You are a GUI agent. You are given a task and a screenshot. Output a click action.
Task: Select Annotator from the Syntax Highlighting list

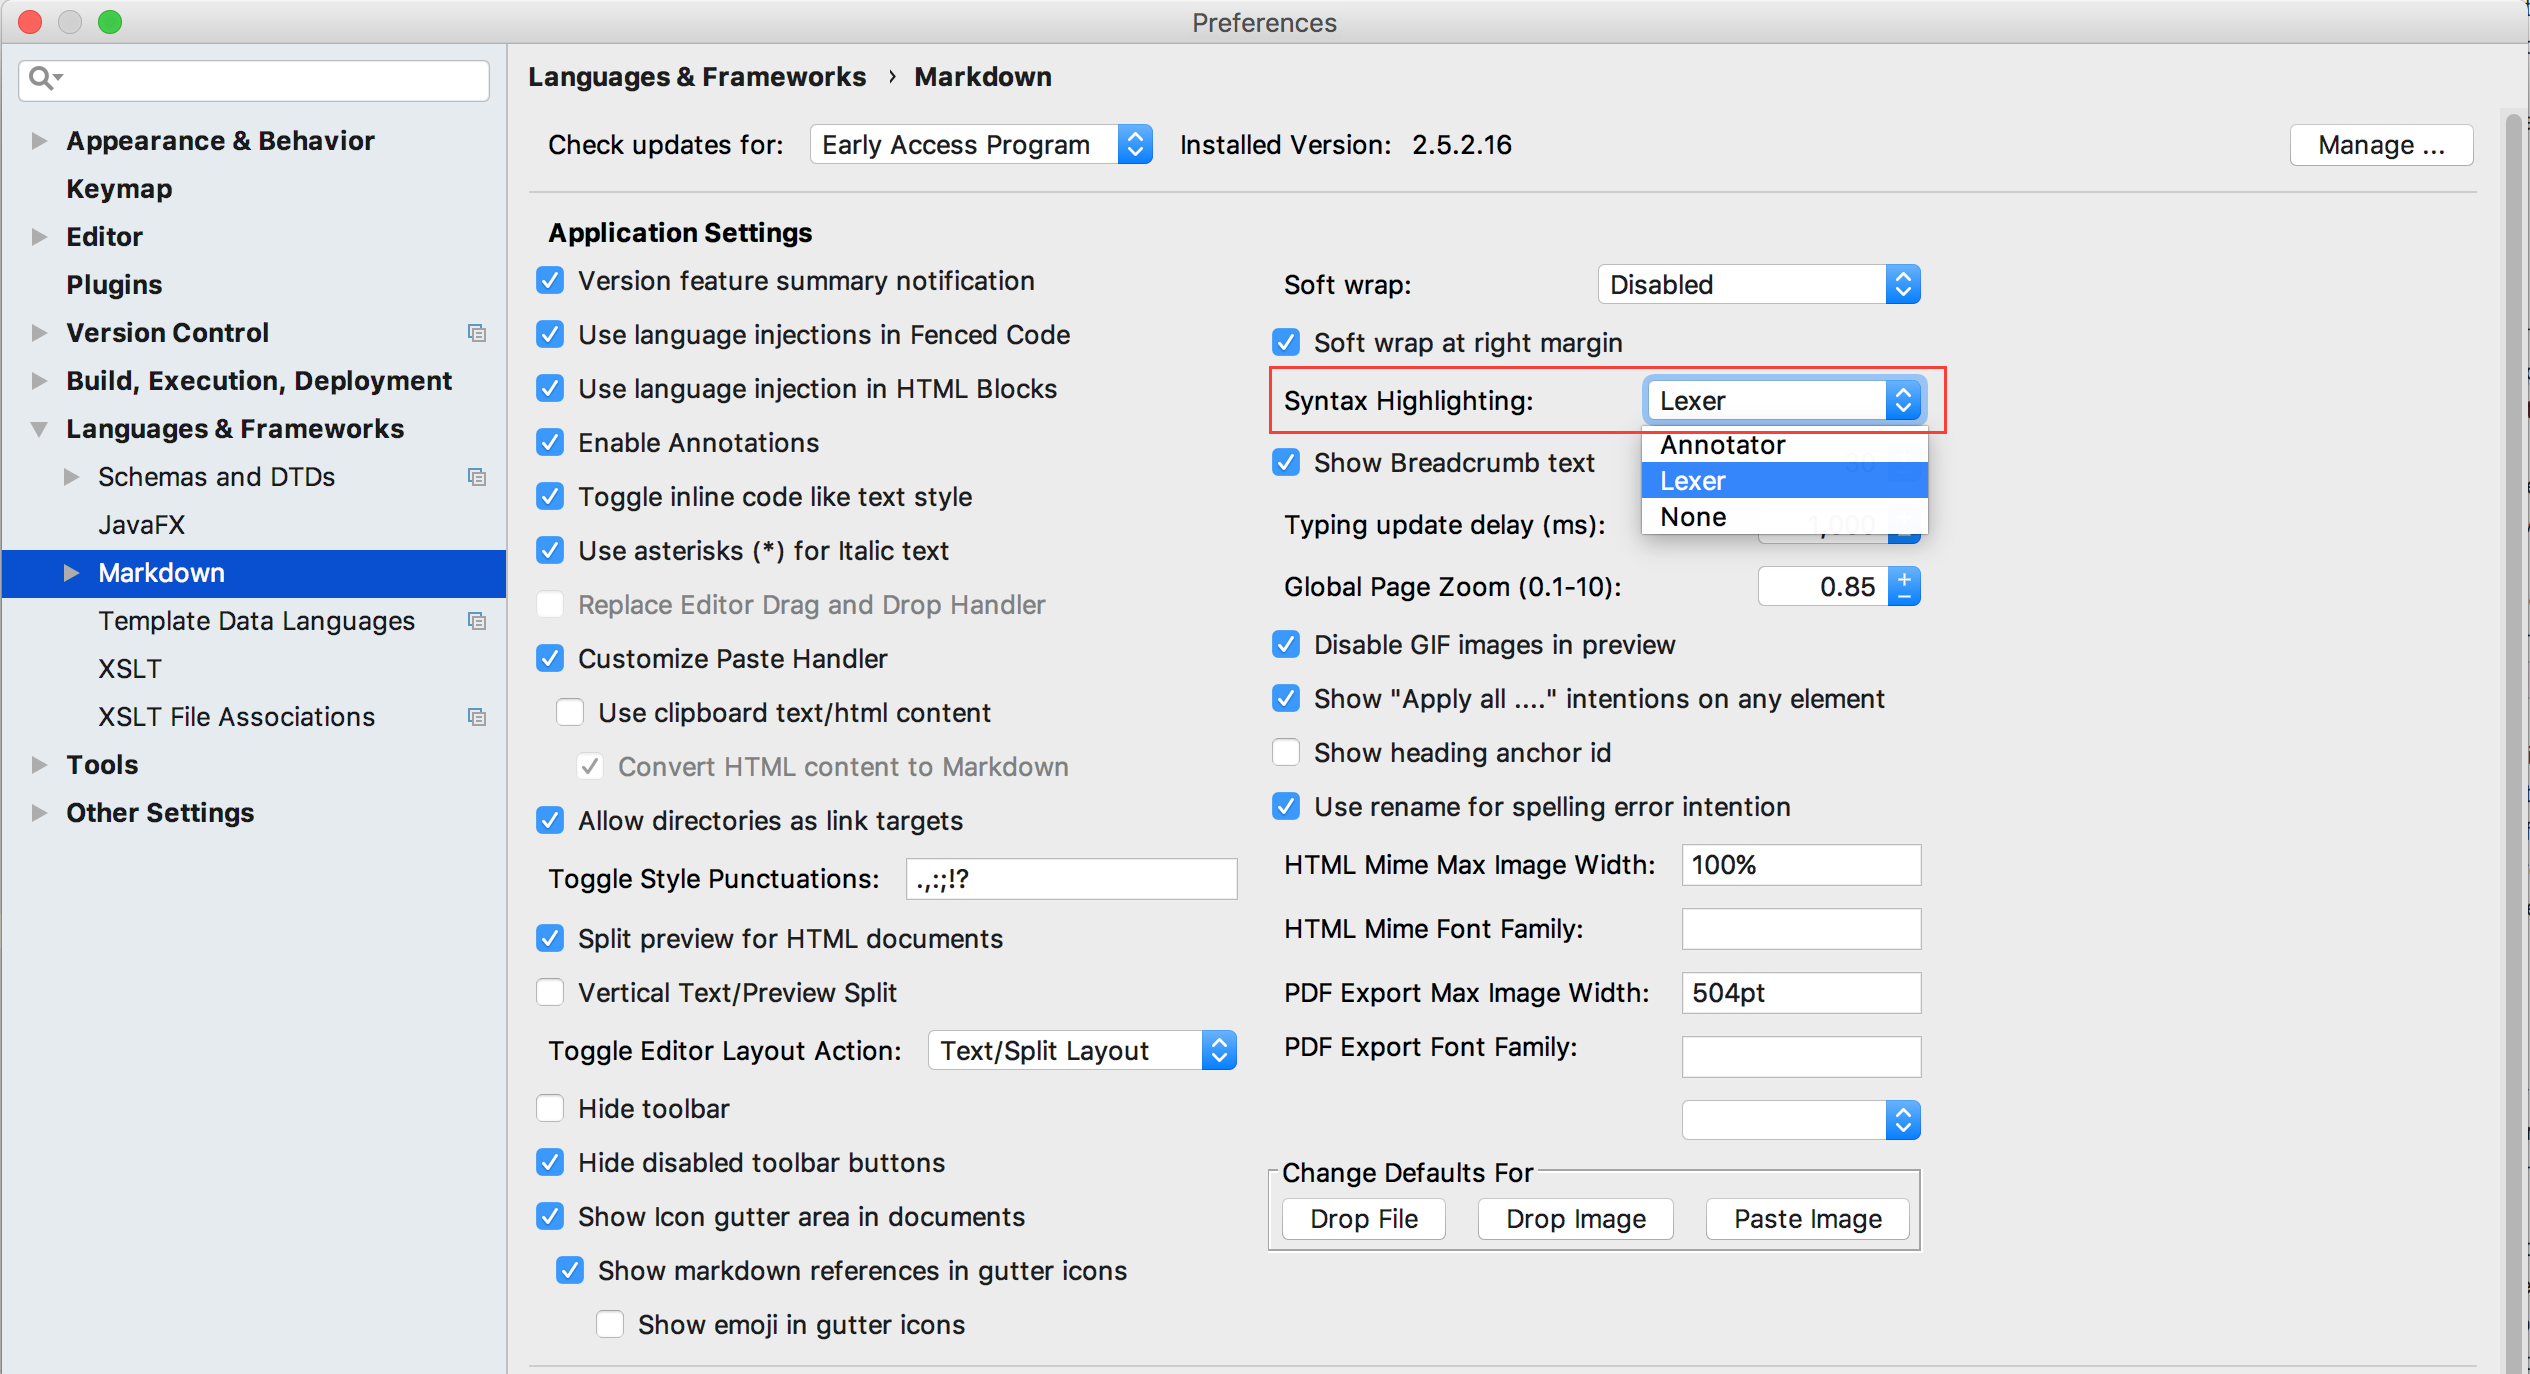point(1722,444)
